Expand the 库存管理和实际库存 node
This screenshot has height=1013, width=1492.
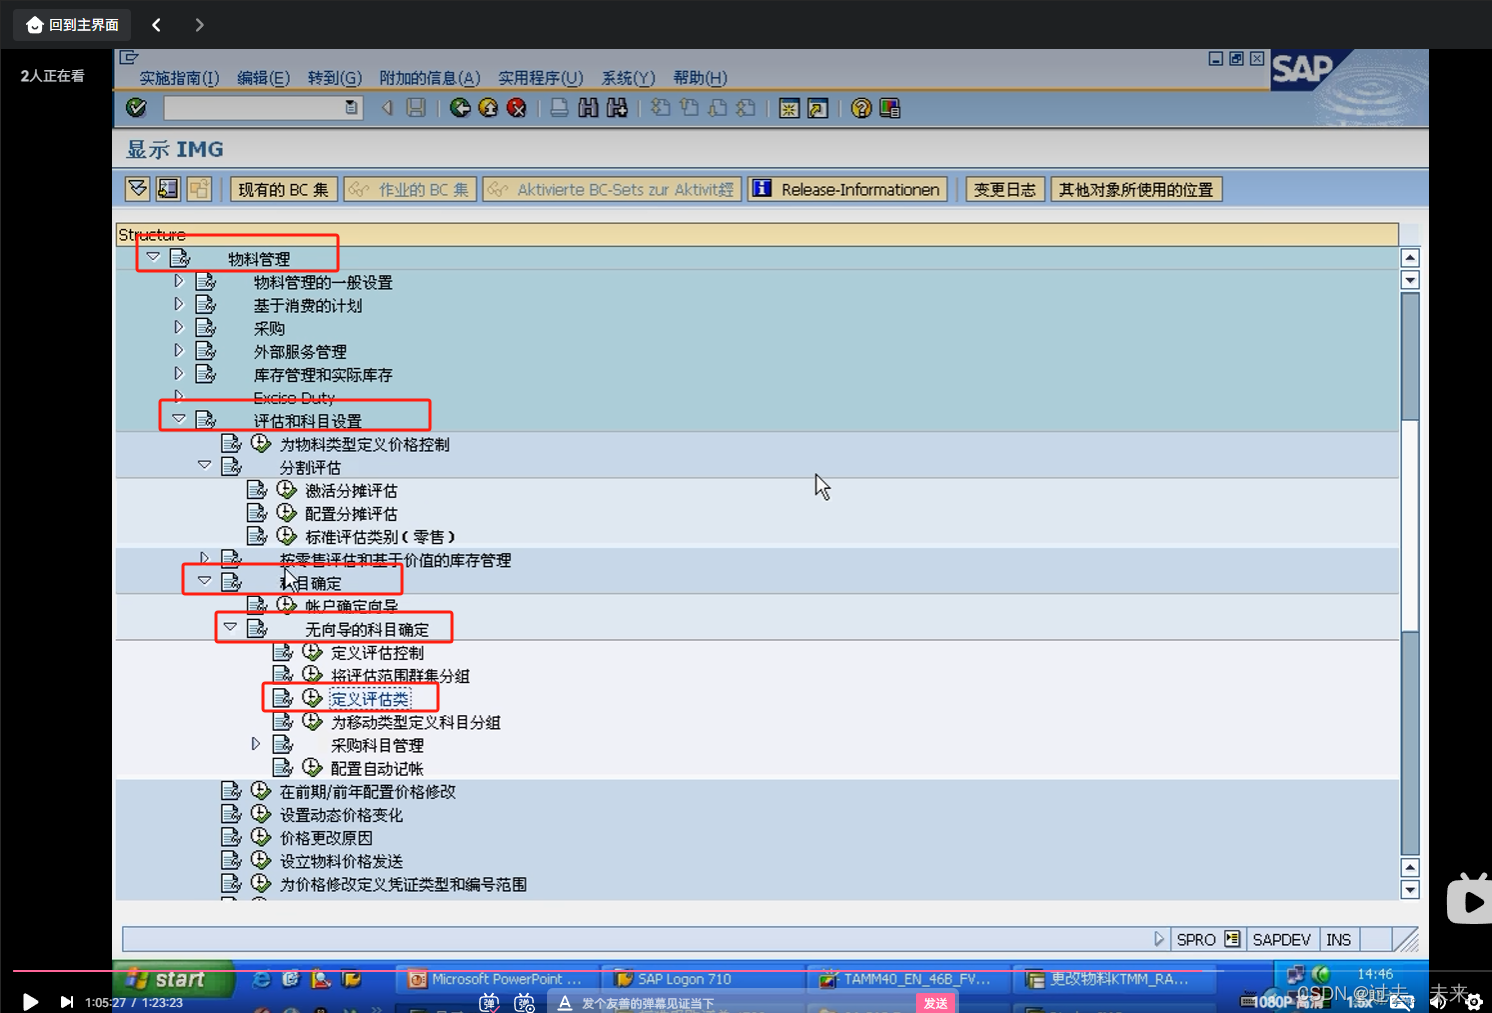click(179, 373)
